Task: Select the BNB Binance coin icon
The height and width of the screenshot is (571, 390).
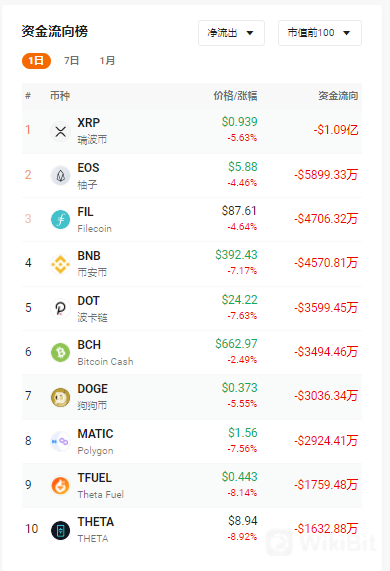Action: [60, 264]
